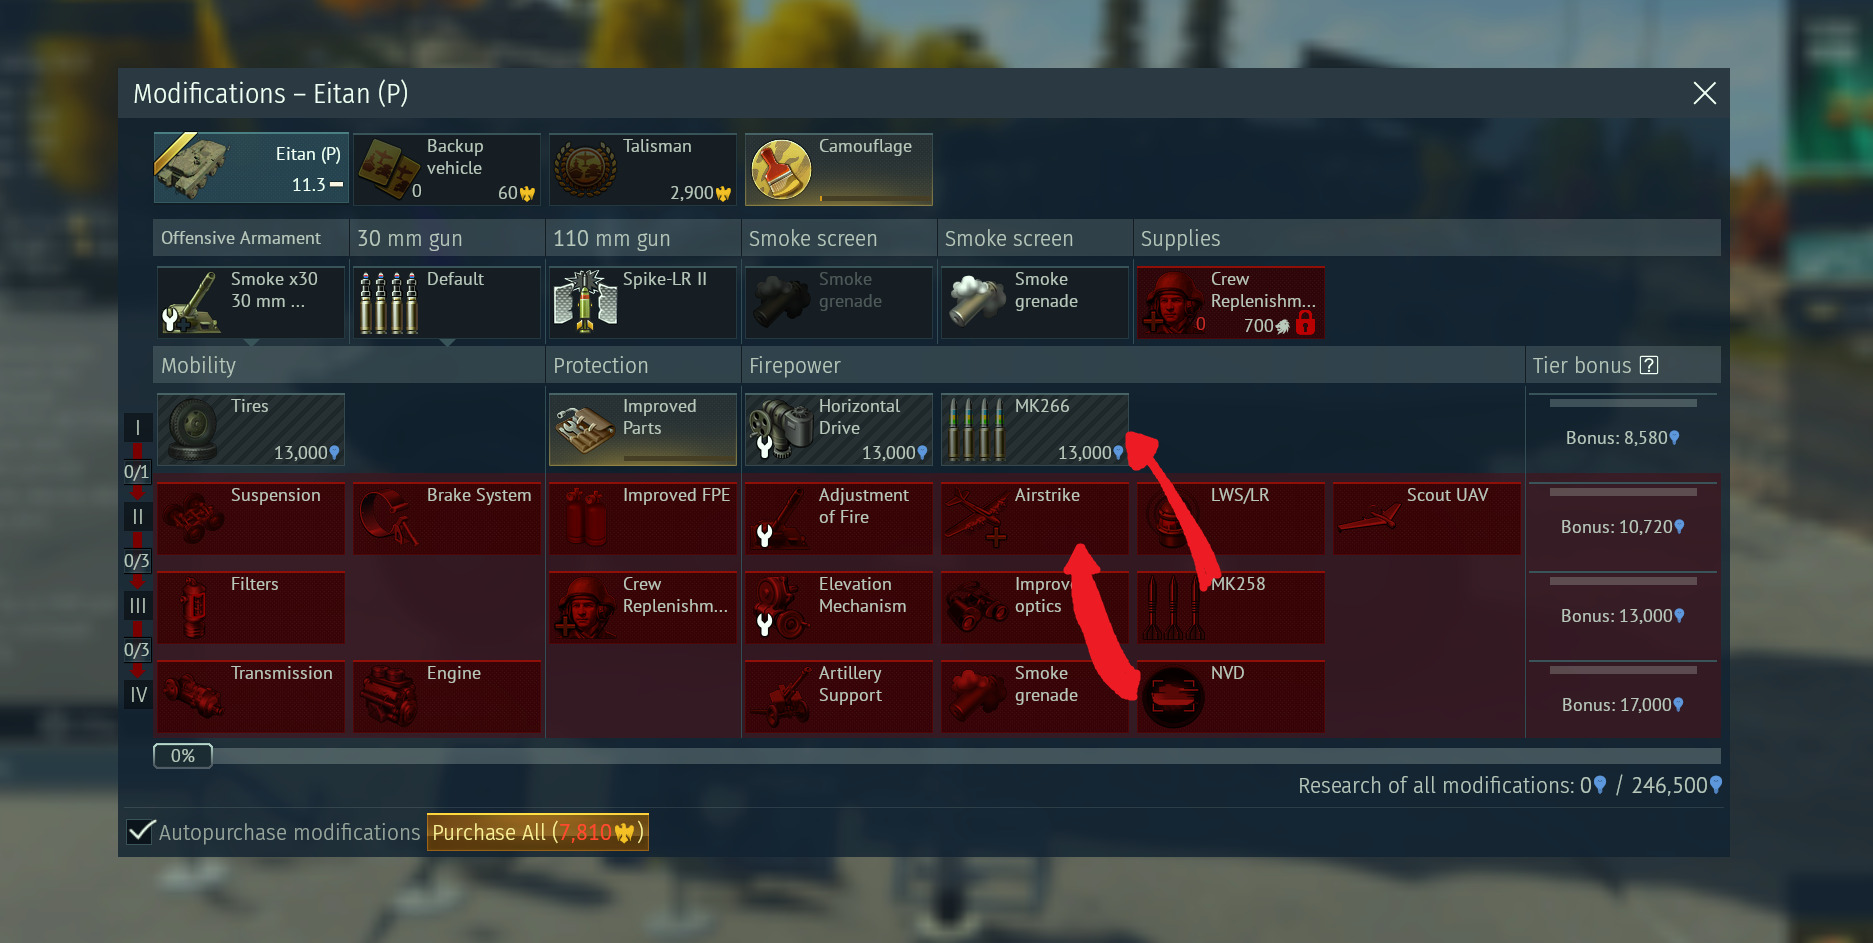Select the Improved Parts toolkit icon
The width and height of the screenshot is (1873, 943).
[x=586, y=429]
